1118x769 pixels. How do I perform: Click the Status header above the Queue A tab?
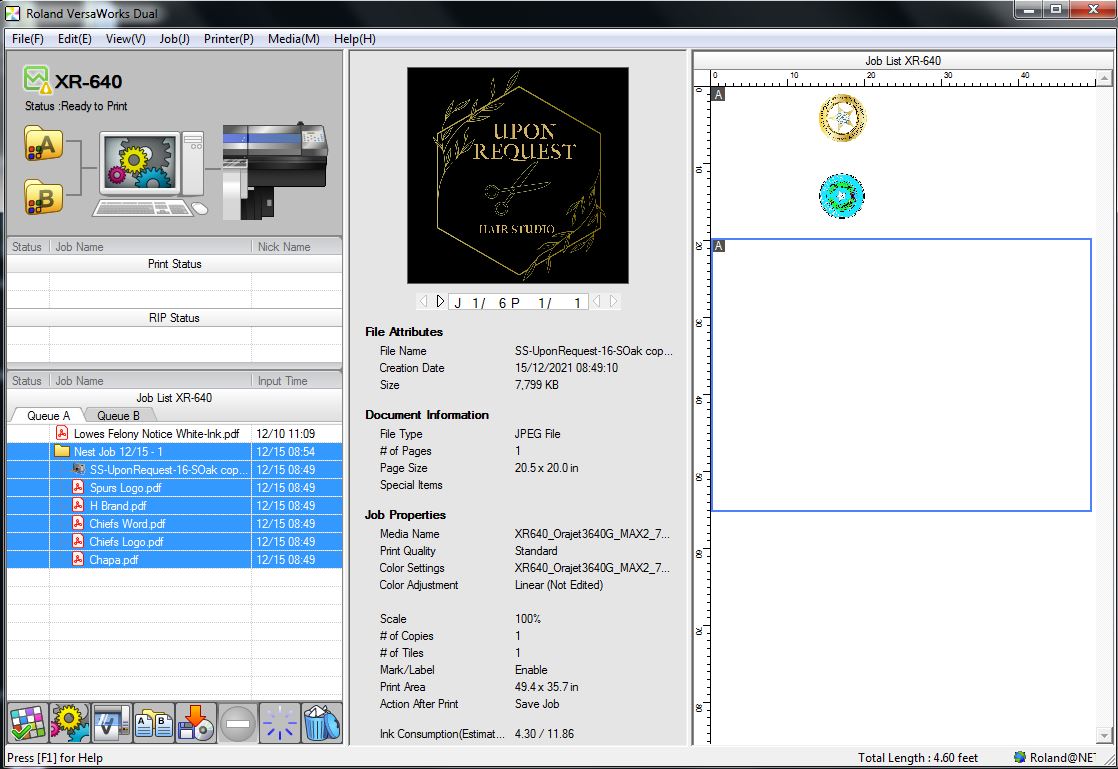(x=27, y=381)
